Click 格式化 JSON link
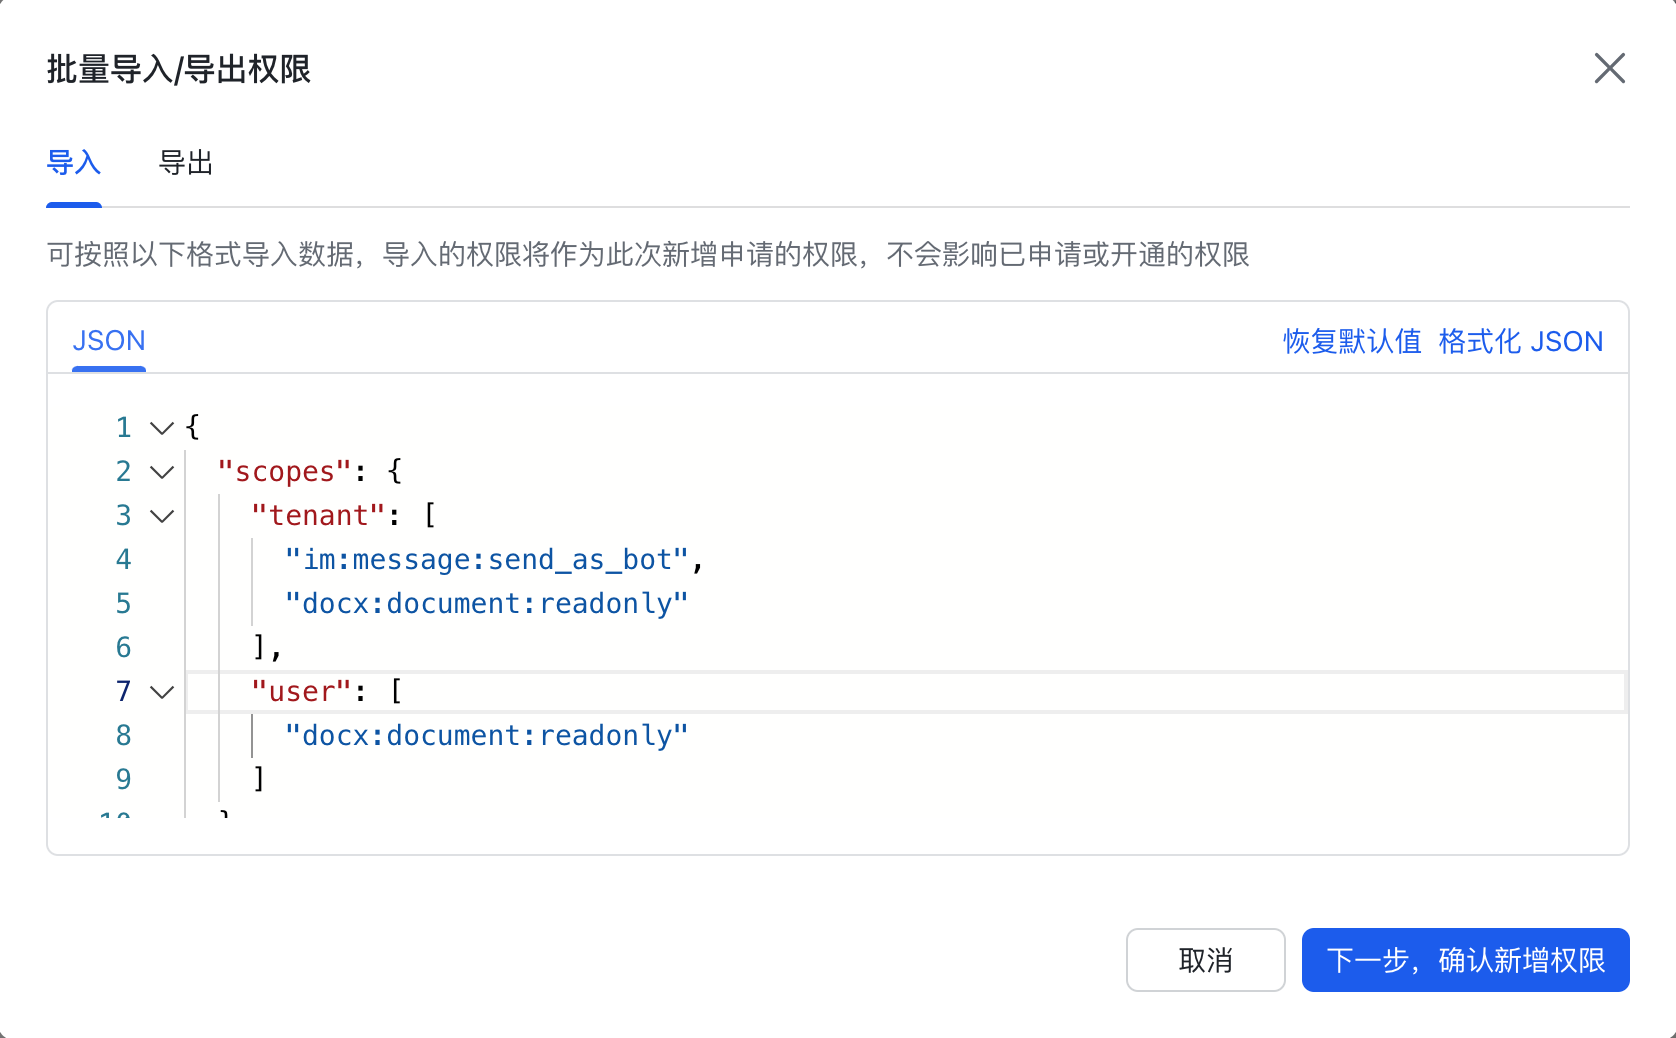The width and height of the screenshot is (1676, 1038). [x=1520, y=342]
